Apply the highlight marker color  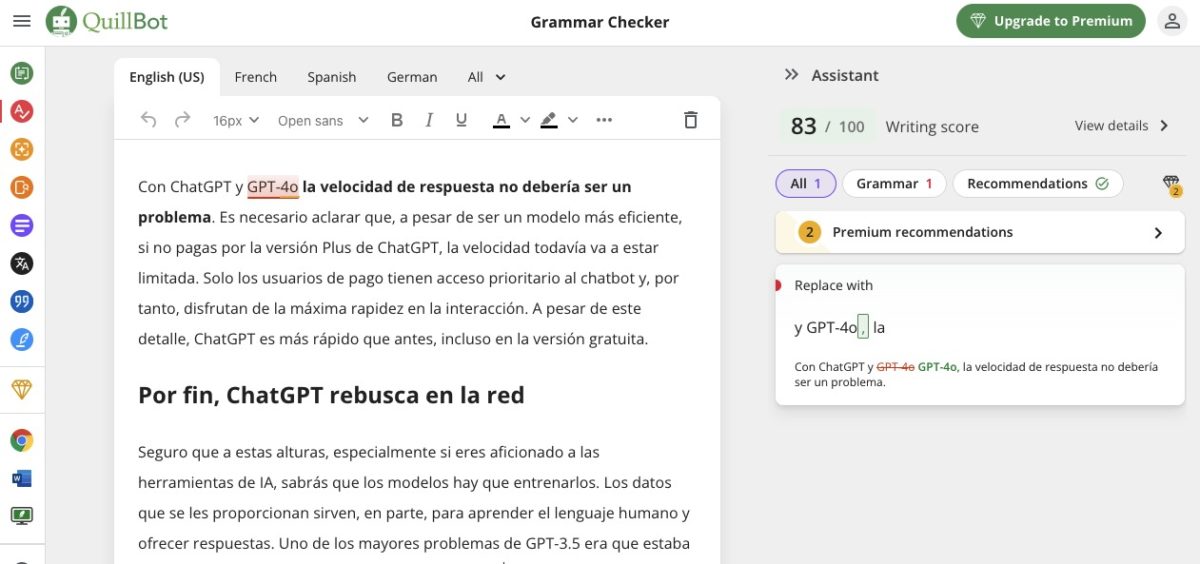tap(548, 120)
